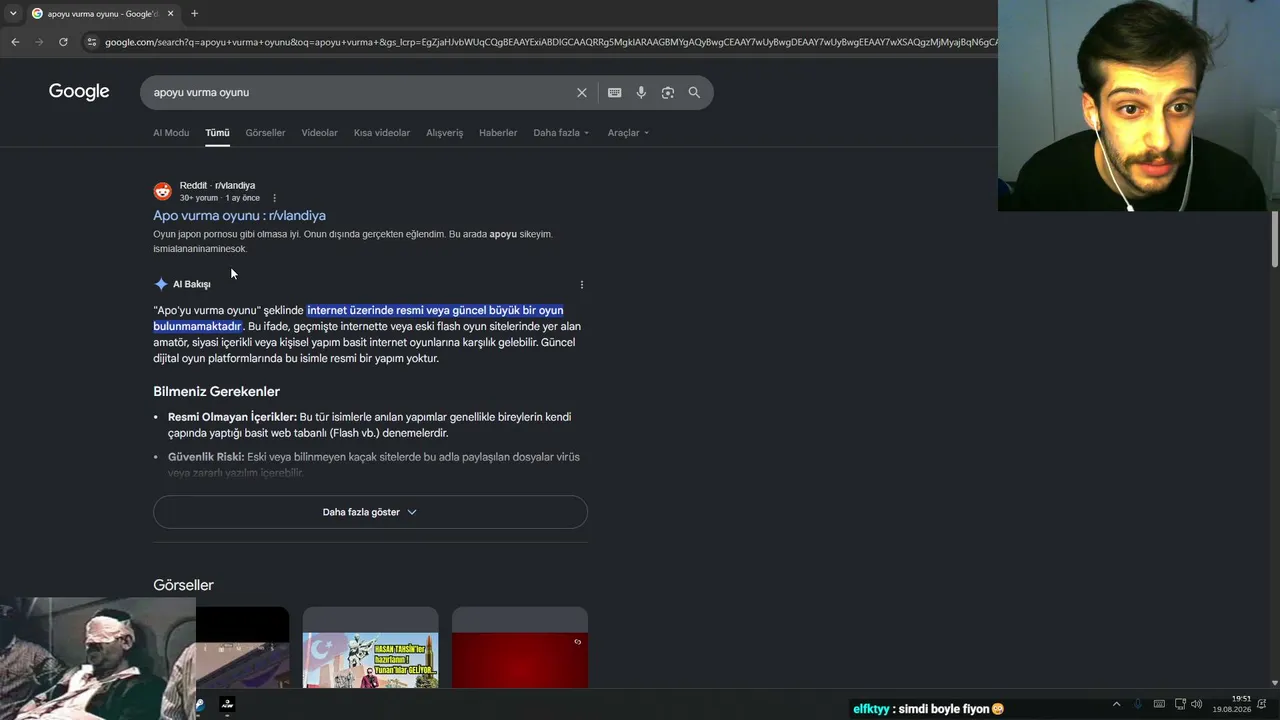Close the 'apoyu vurma oyunu' tab

point(170,14)
